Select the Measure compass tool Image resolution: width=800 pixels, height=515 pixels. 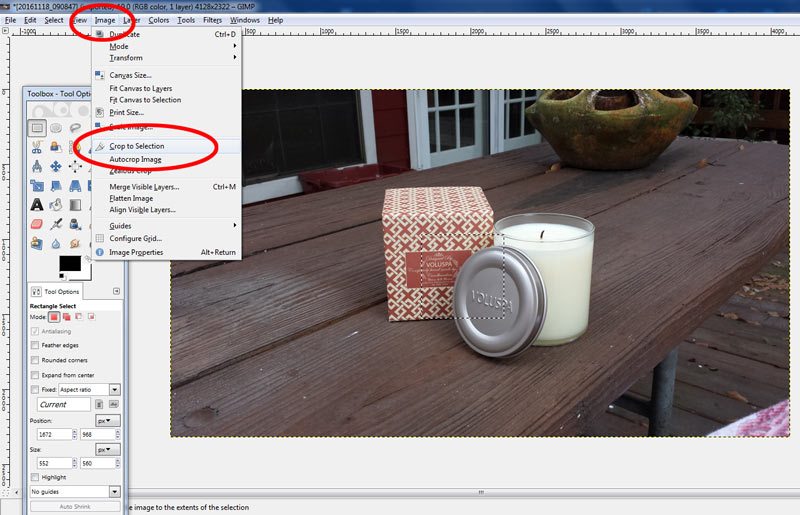pyautogui.click(x=37, y=166)
